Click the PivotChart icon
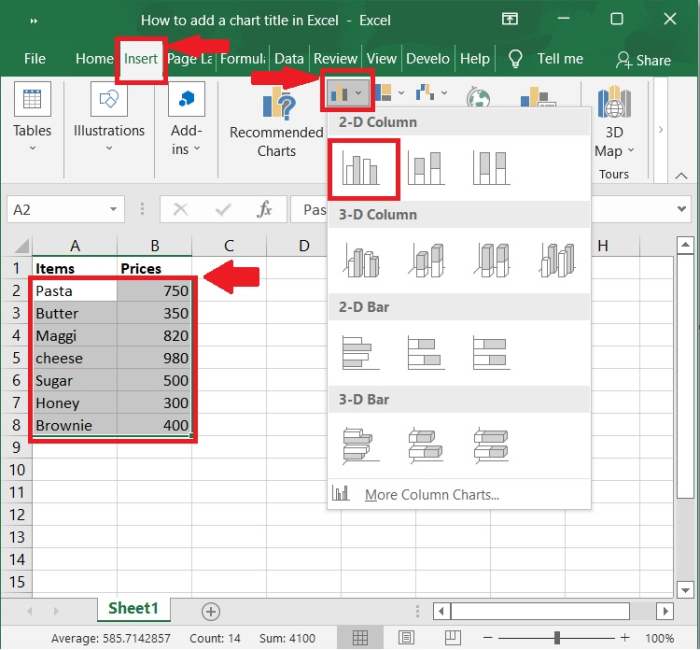Image resolution: width=700 pixels, height=650 pixels. point(538,97)
